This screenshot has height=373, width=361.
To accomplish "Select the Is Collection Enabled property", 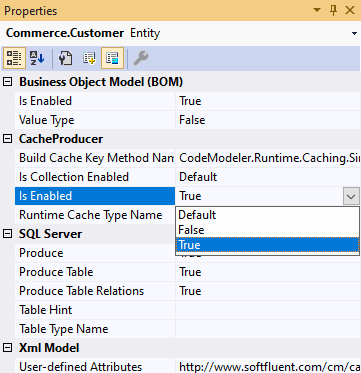I will (95, 177).
